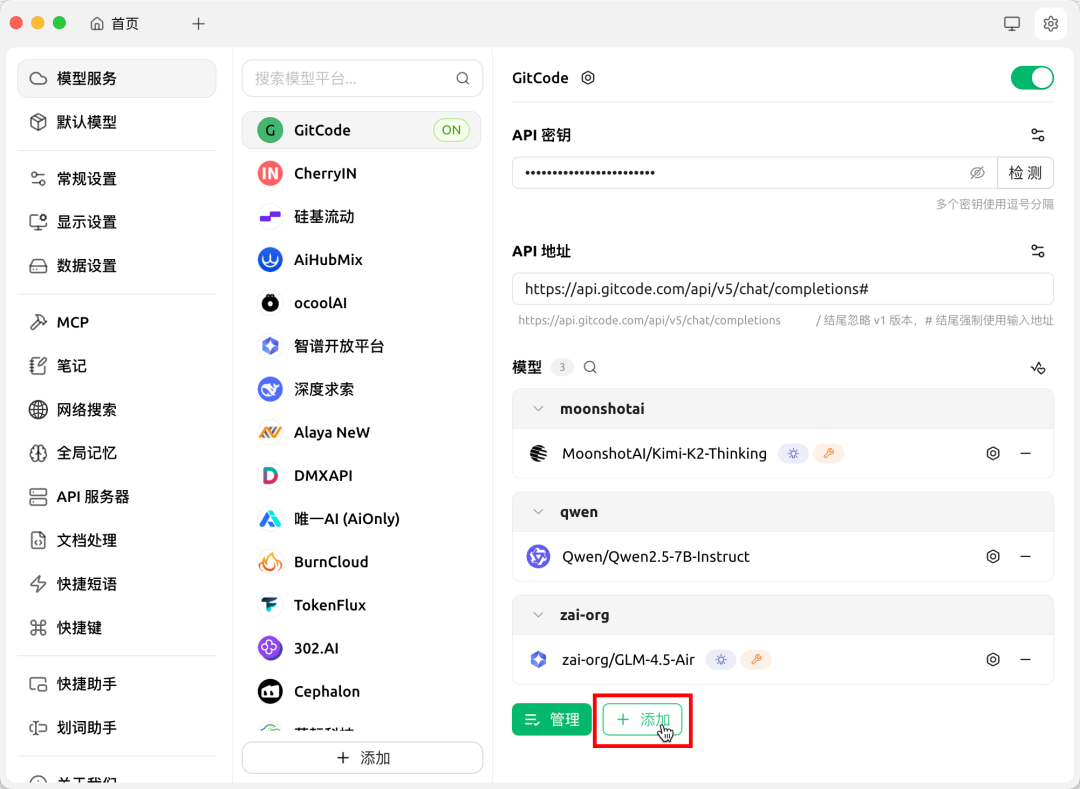Click reasoning tag on Kimi-K2-Thinking
This screenshot has height=789, width=1080.
pos(793,454)
